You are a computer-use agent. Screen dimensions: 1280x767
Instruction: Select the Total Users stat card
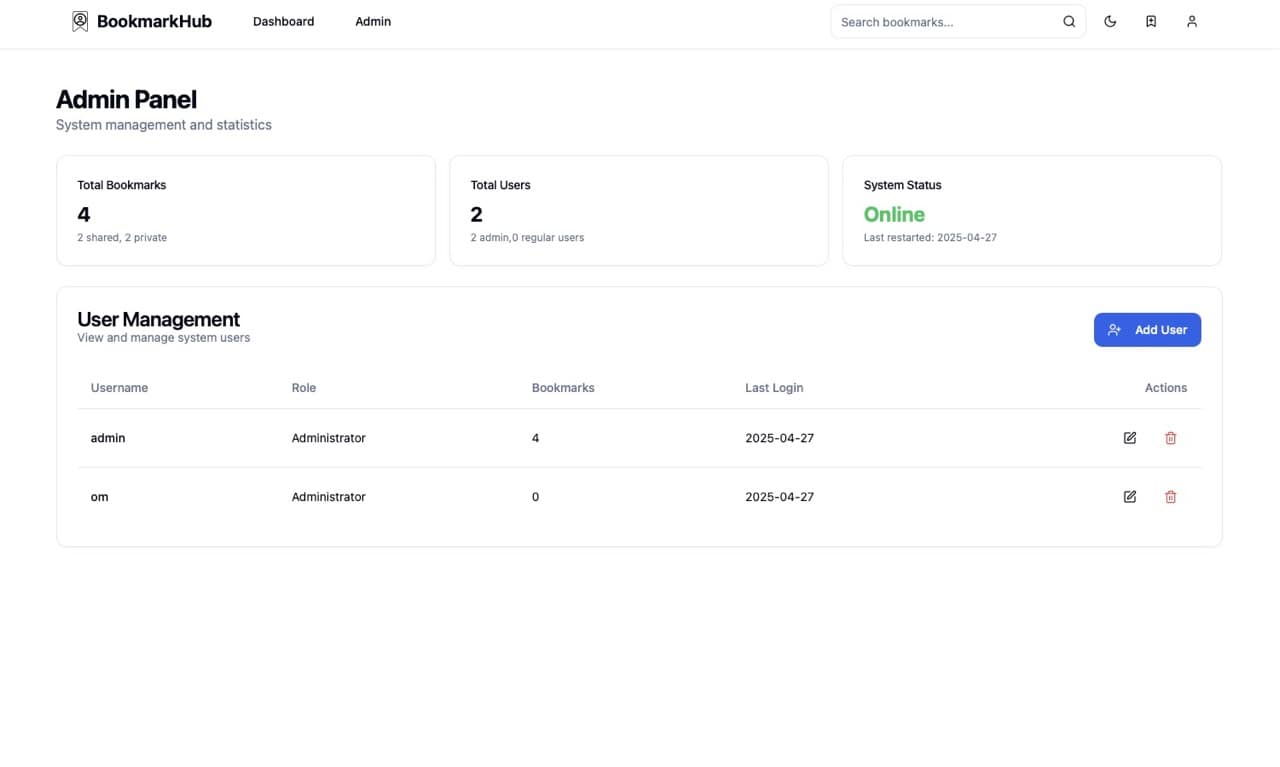pos(639,211)
